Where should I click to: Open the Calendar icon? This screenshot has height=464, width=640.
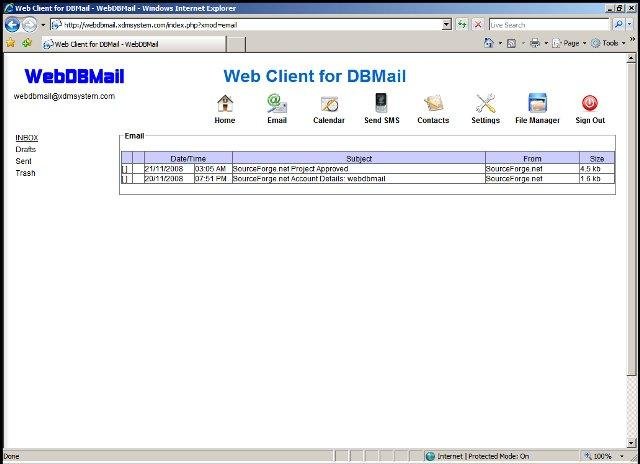(x=329, y=104)
